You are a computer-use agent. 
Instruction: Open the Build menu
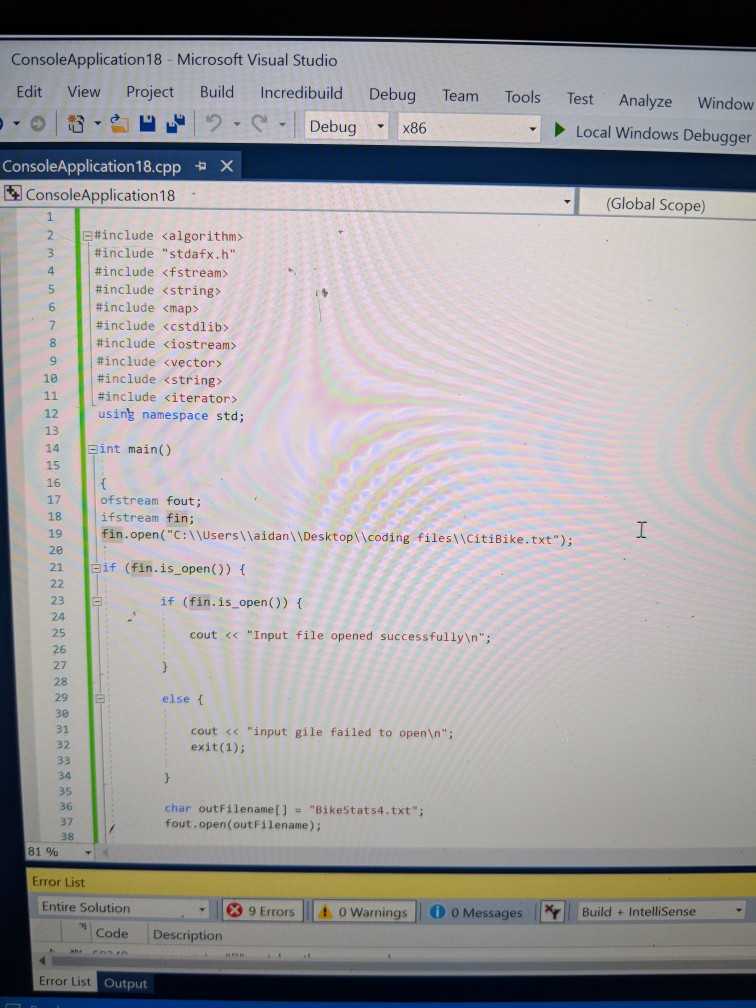click(217, 92)
